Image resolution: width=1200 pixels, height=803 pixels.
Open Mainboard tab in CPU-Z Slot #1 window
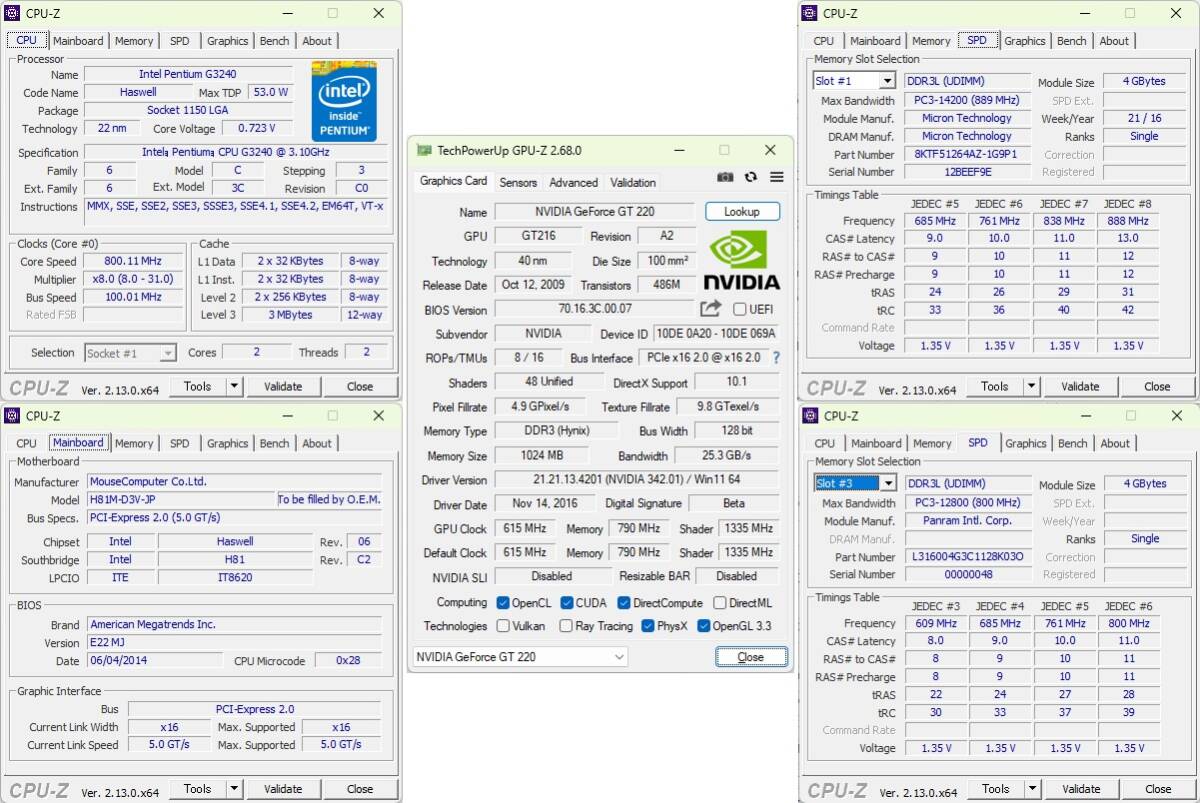coord(875,41)
